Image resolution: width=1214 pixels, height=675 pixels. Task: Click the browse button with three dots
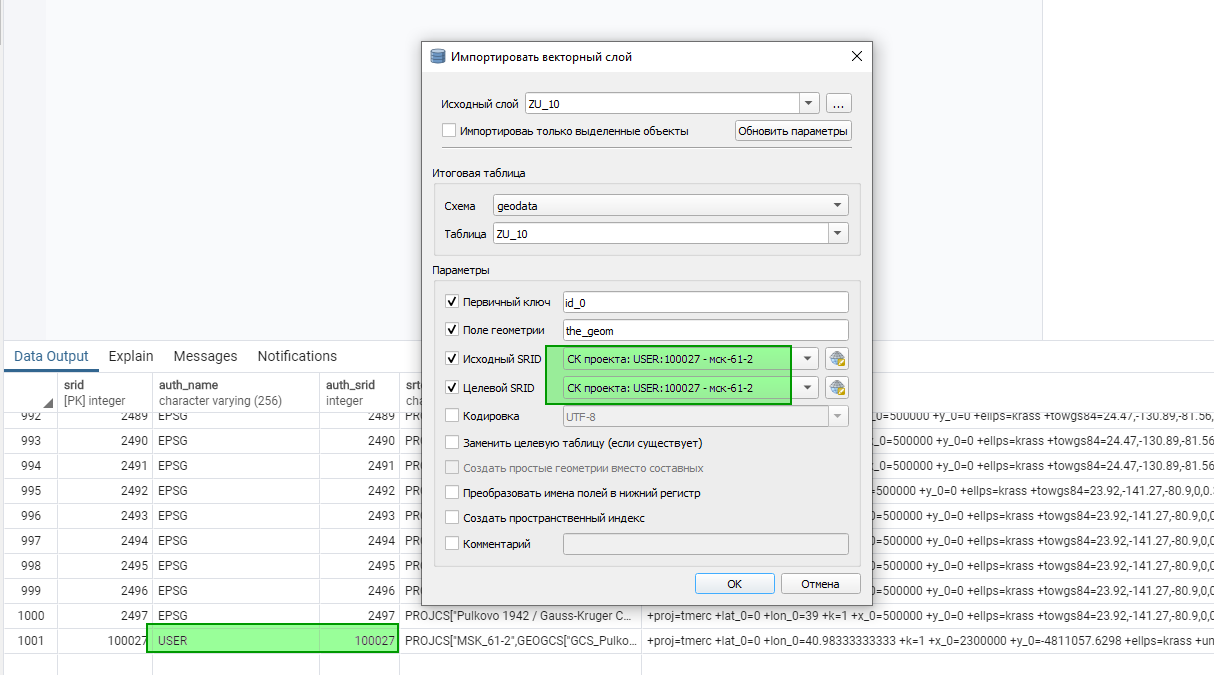(839, 104)
